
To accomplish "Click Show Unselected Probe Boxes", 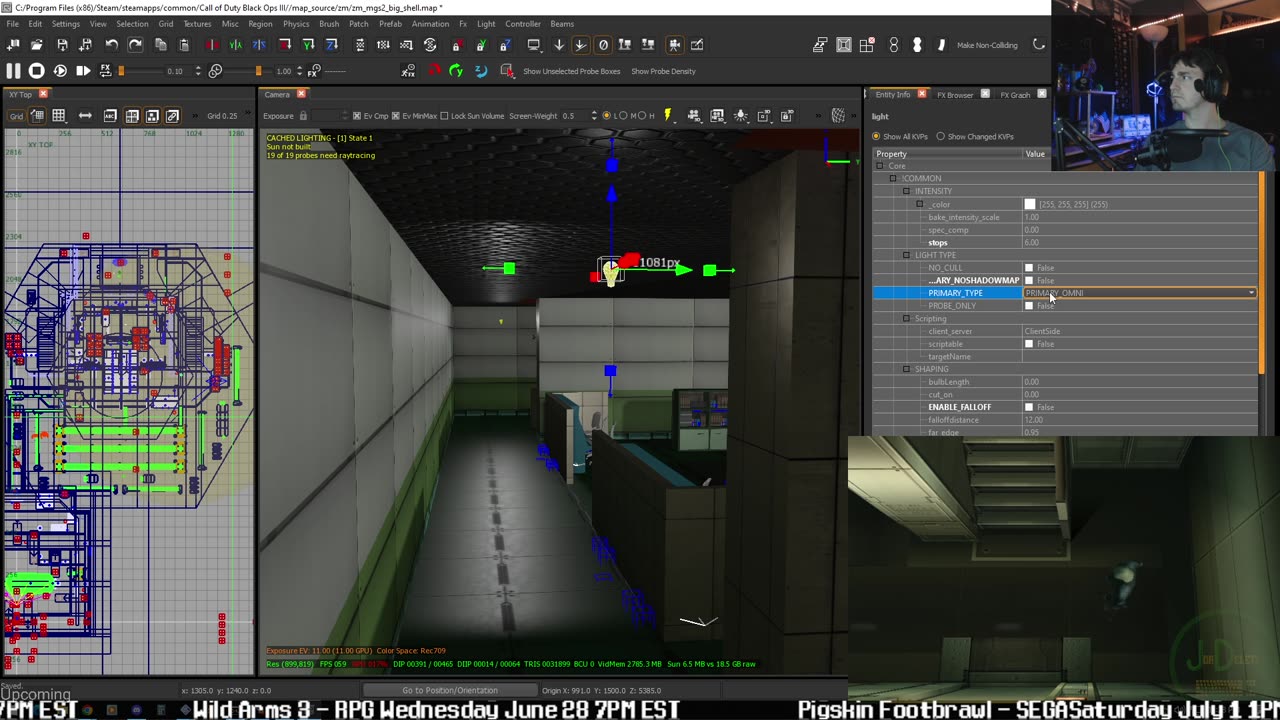I will [571, 71].
